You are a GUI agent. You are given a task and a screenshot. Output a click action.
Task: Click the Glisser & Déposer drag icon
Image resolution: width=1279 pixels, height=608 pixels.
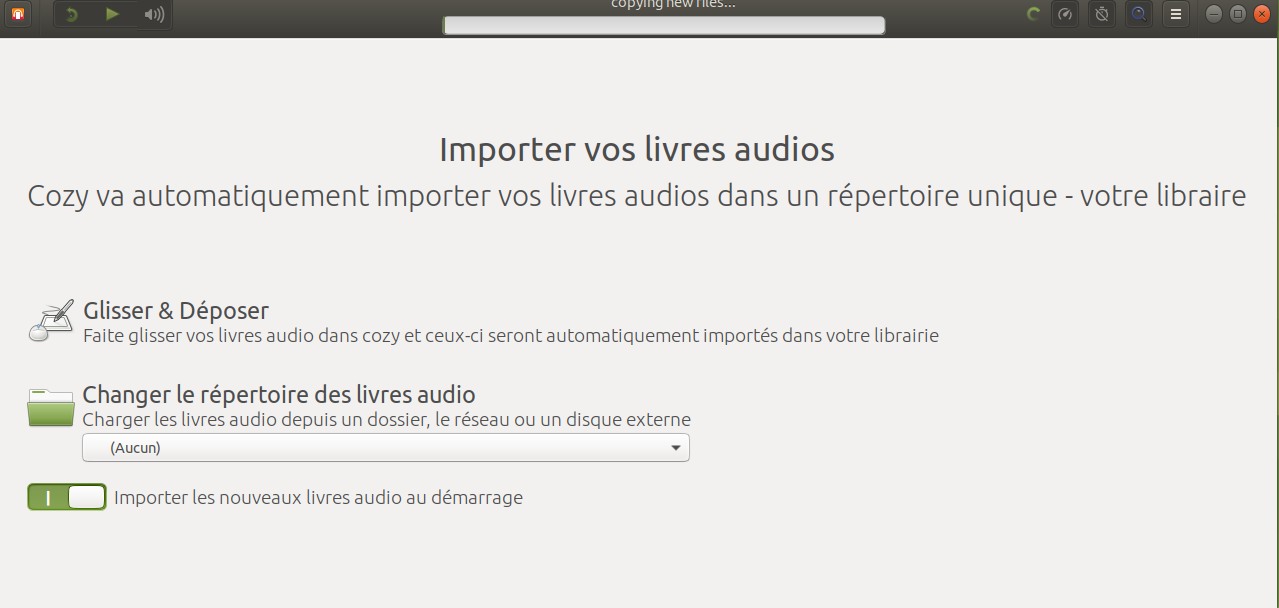point(51,320)
